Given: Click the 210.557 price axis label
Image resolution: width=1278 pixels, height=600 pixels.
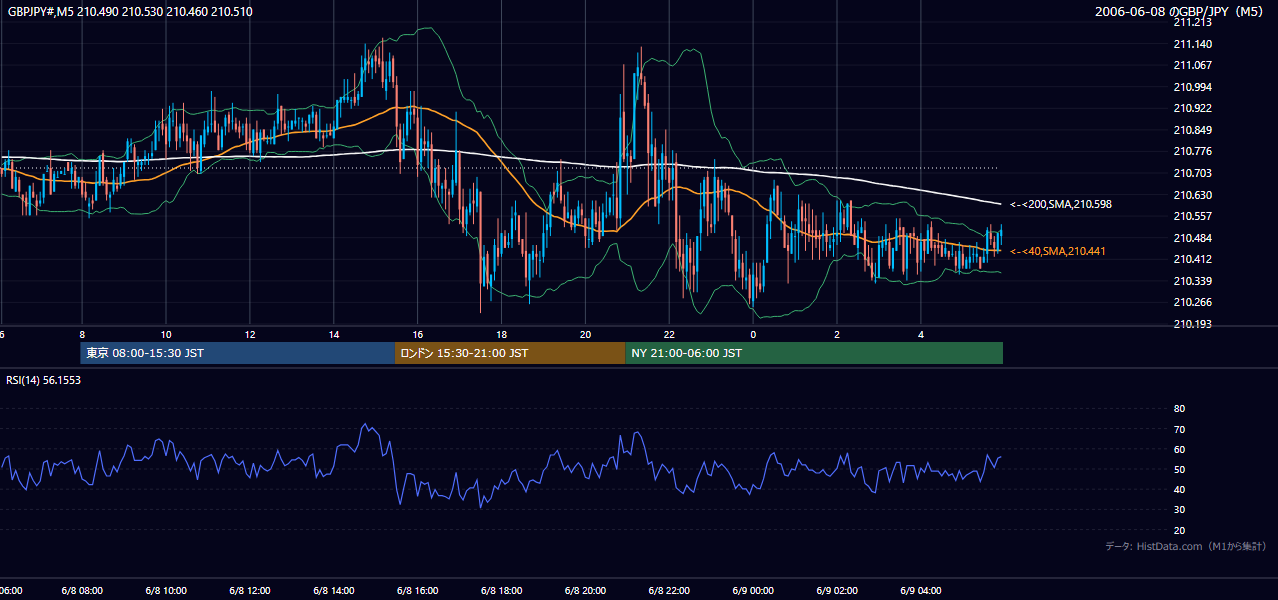Looking at the screenshot, I should (x=1193, y=216).
